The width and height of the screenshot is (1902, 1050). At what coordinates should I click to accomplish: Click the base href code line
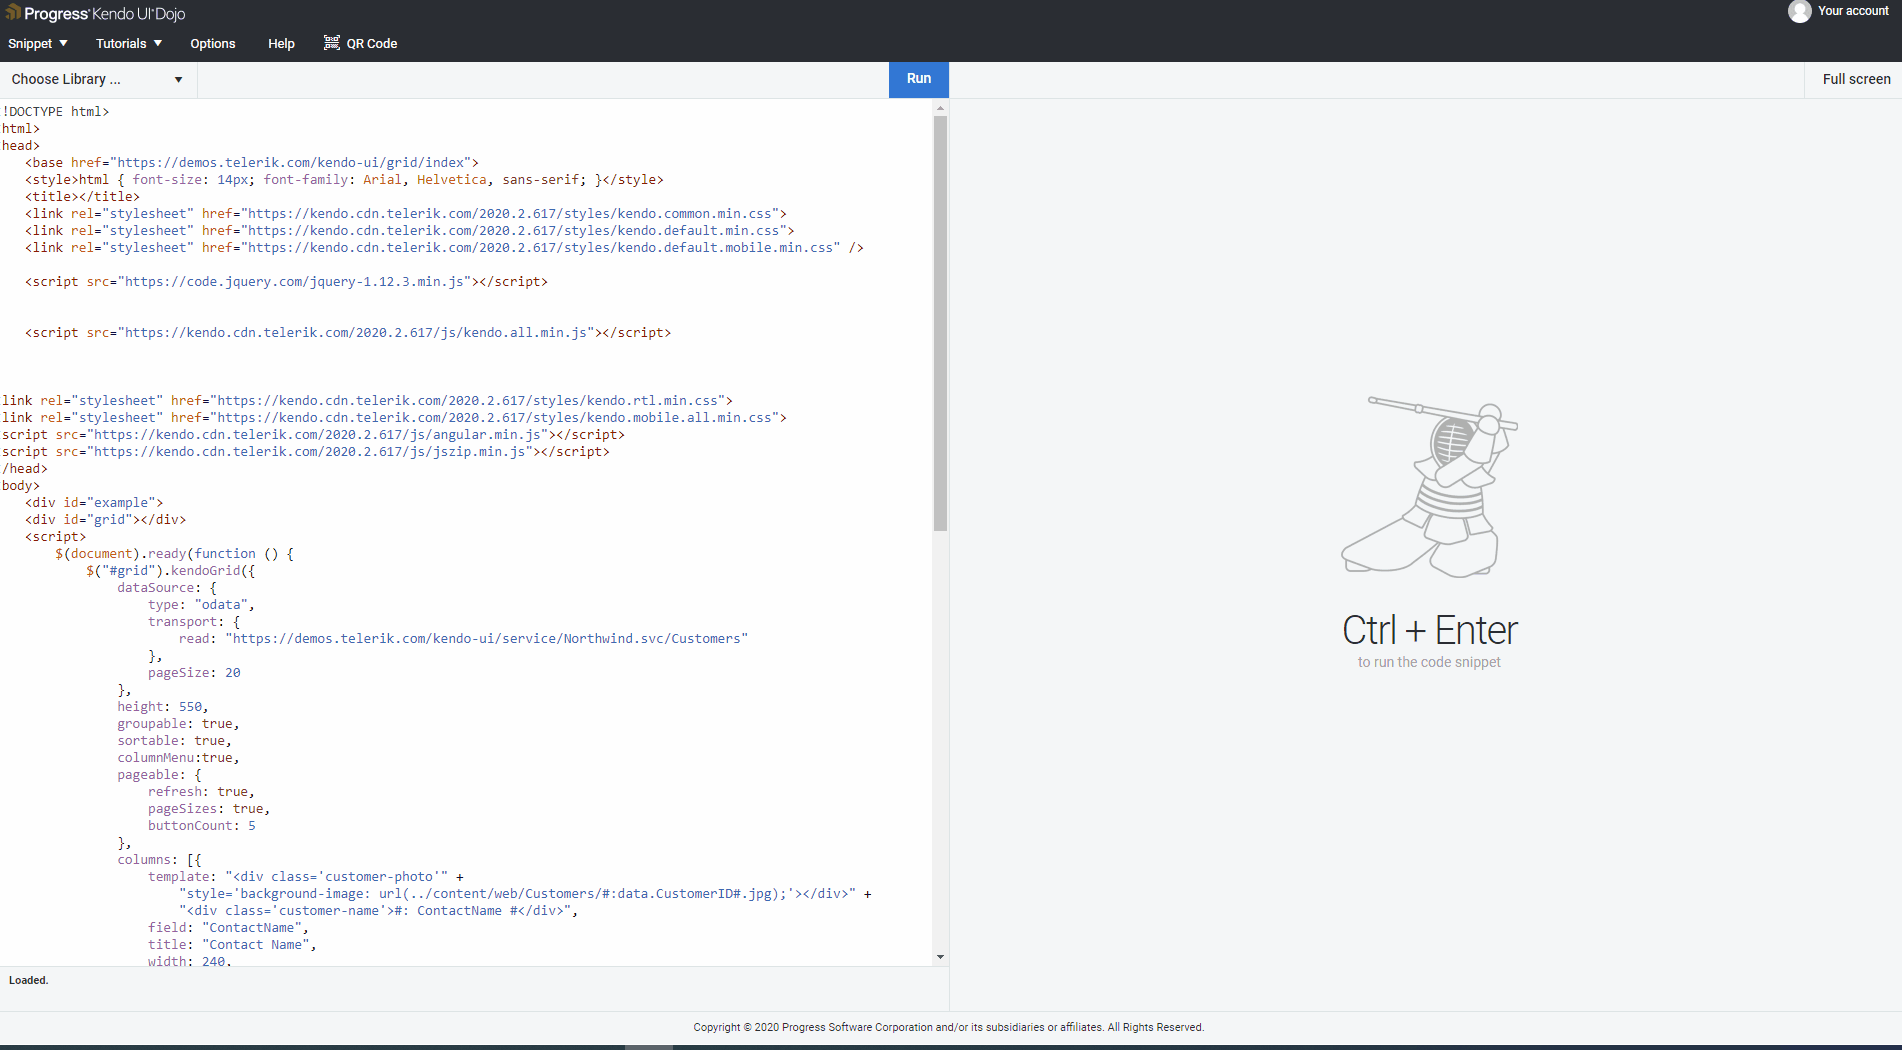[x=252, y=163]
